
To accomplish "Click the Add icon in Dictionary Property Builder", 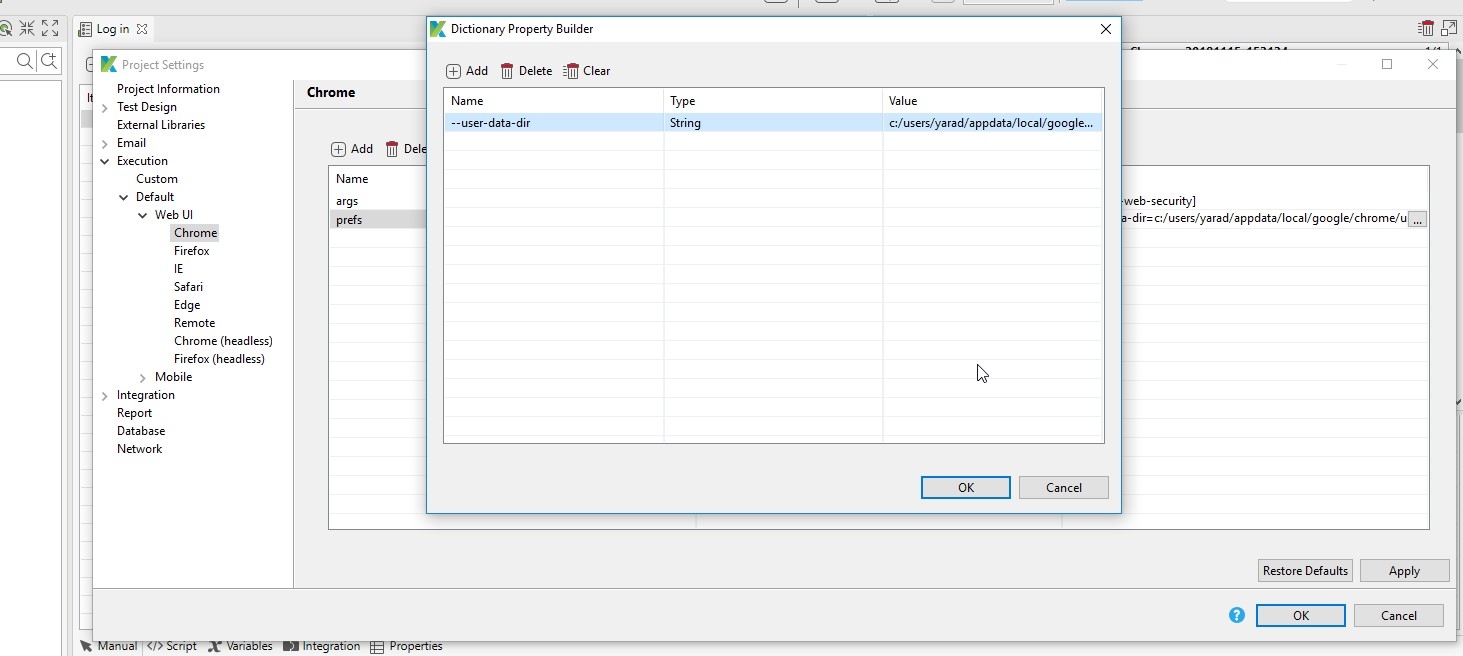I will pos(454,71).
